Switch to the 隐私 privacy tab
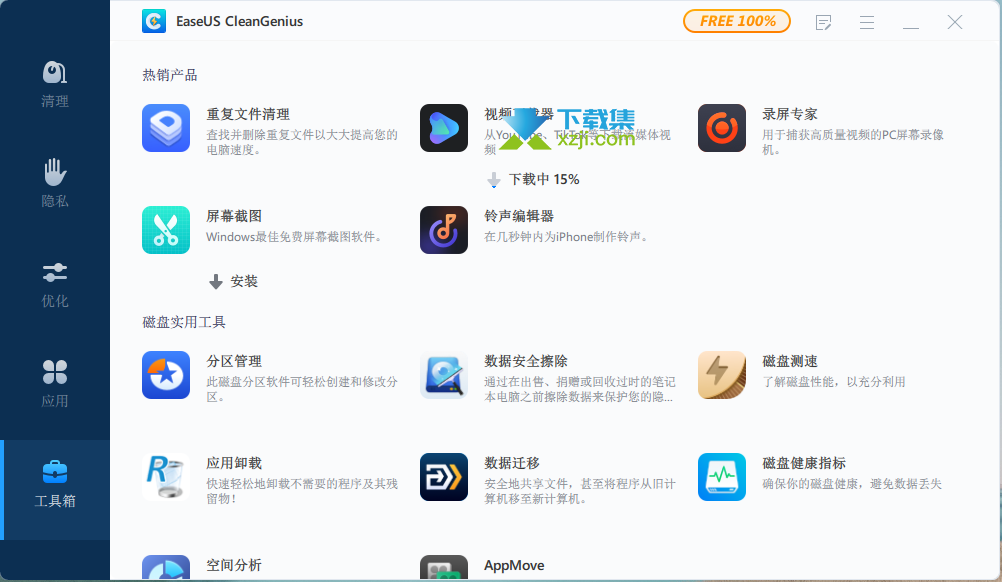 pyautogui.click(x=55, y=184)
